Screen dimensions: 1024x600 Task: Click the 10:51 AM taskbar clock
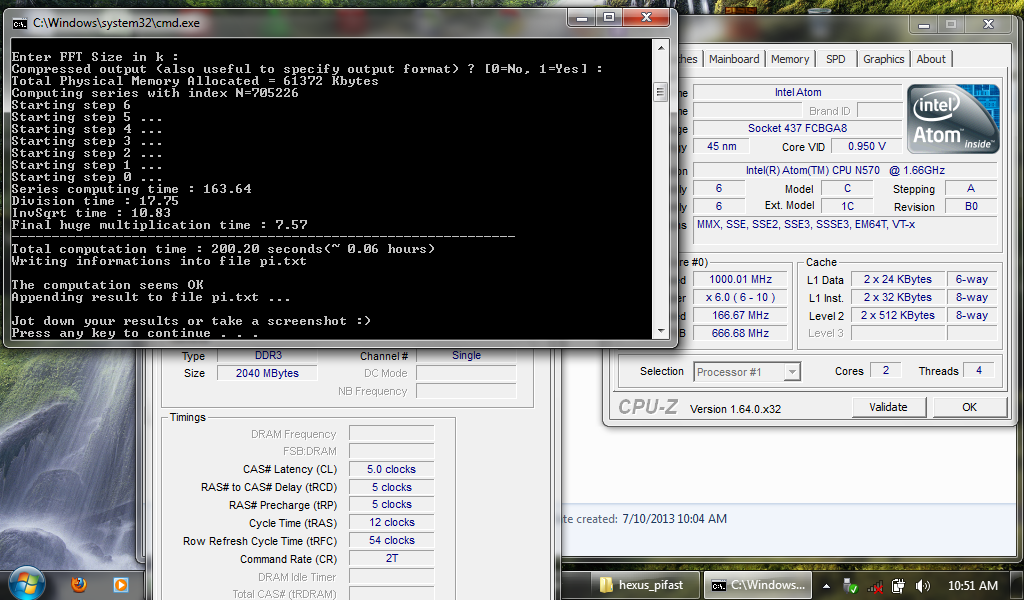tap(972, 586)
